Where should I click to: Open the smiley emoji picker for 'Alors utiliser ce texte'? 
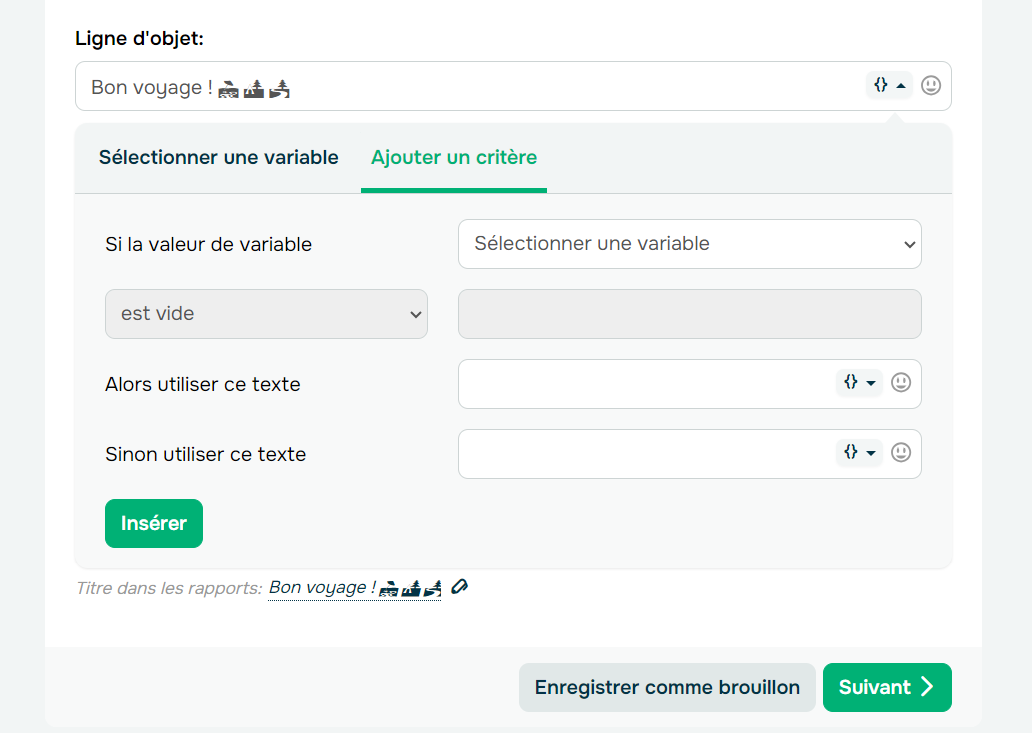901,383
